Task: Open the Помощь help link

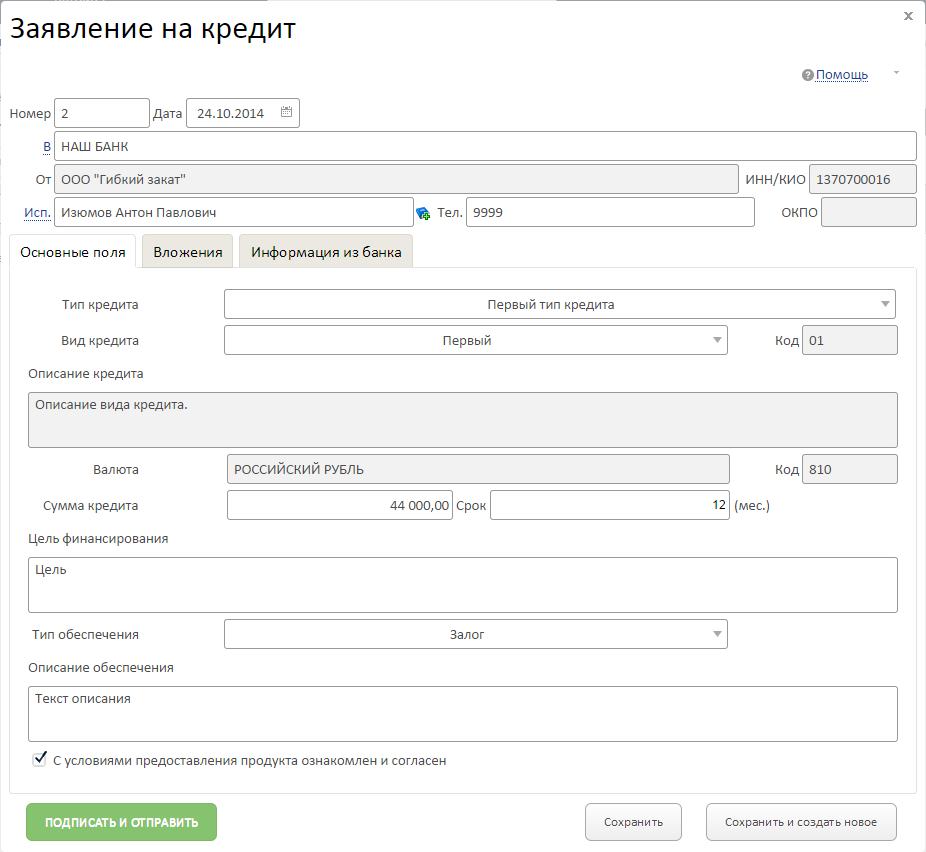Action: click(x=842, y=74)
